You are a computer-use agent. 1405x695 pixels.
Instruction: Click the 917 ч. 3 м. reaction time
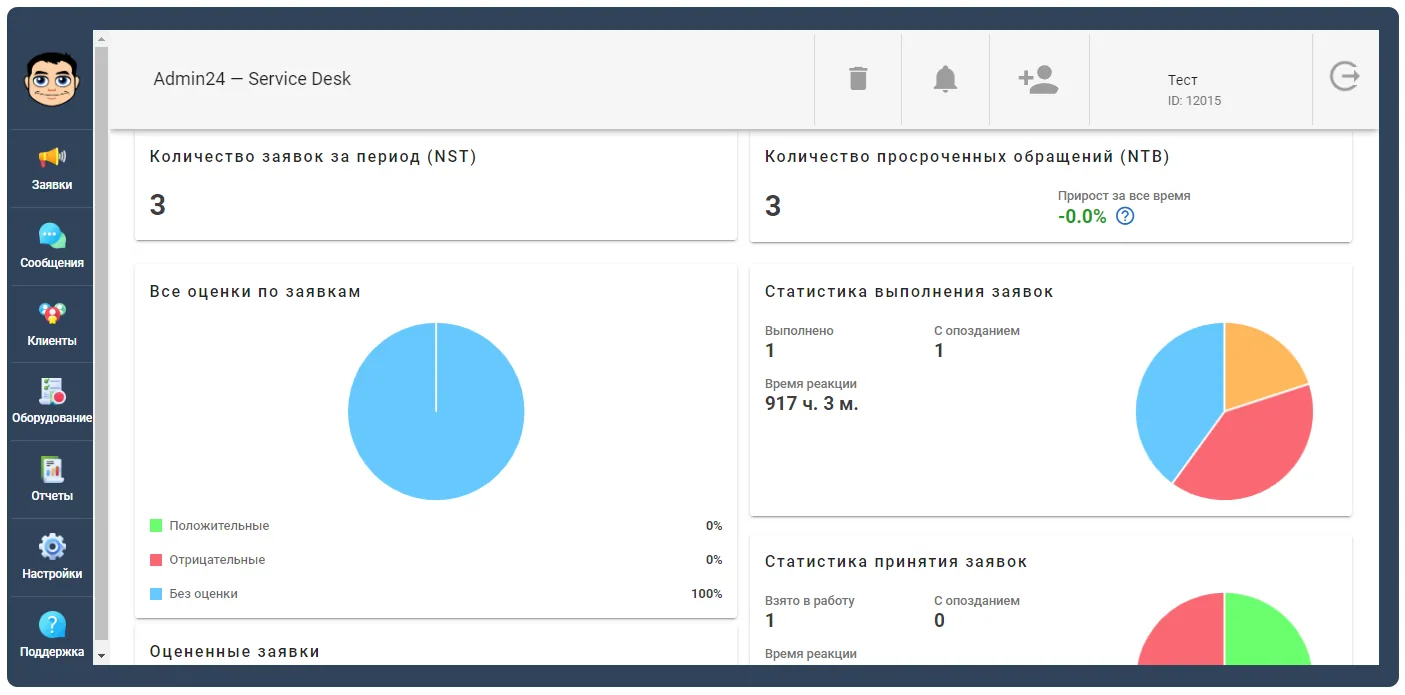click(812, 404)
